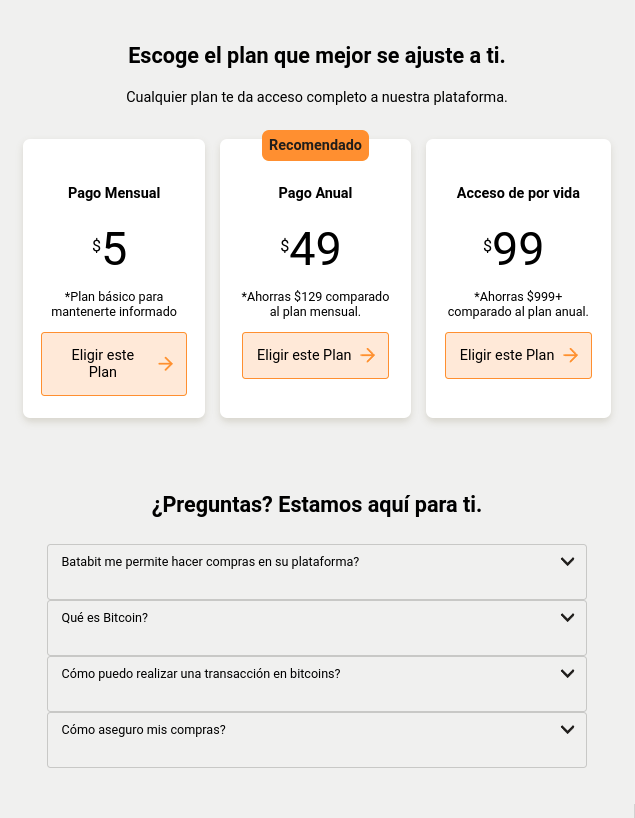Choose the Pago Anual plan button
Image resolution: width=635 pixels, height=818 pixels.
315,355
